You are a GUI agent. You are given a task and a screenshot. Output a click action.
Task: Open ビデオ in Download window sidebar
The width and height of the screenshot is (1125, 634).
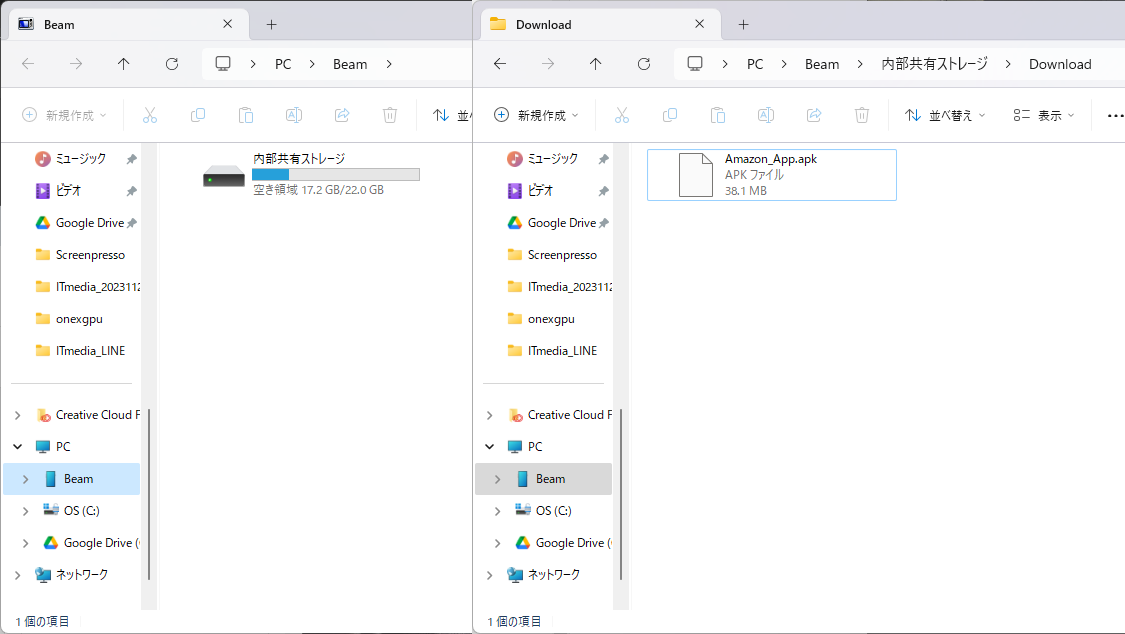pyautogui.click(x=540, y=191)
